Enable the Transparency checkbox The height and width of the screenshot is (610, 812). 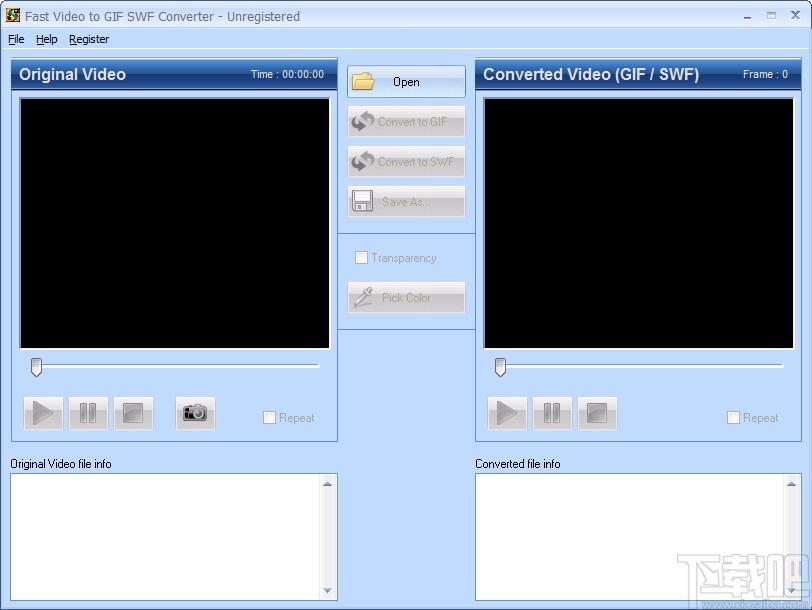(361, 257)
